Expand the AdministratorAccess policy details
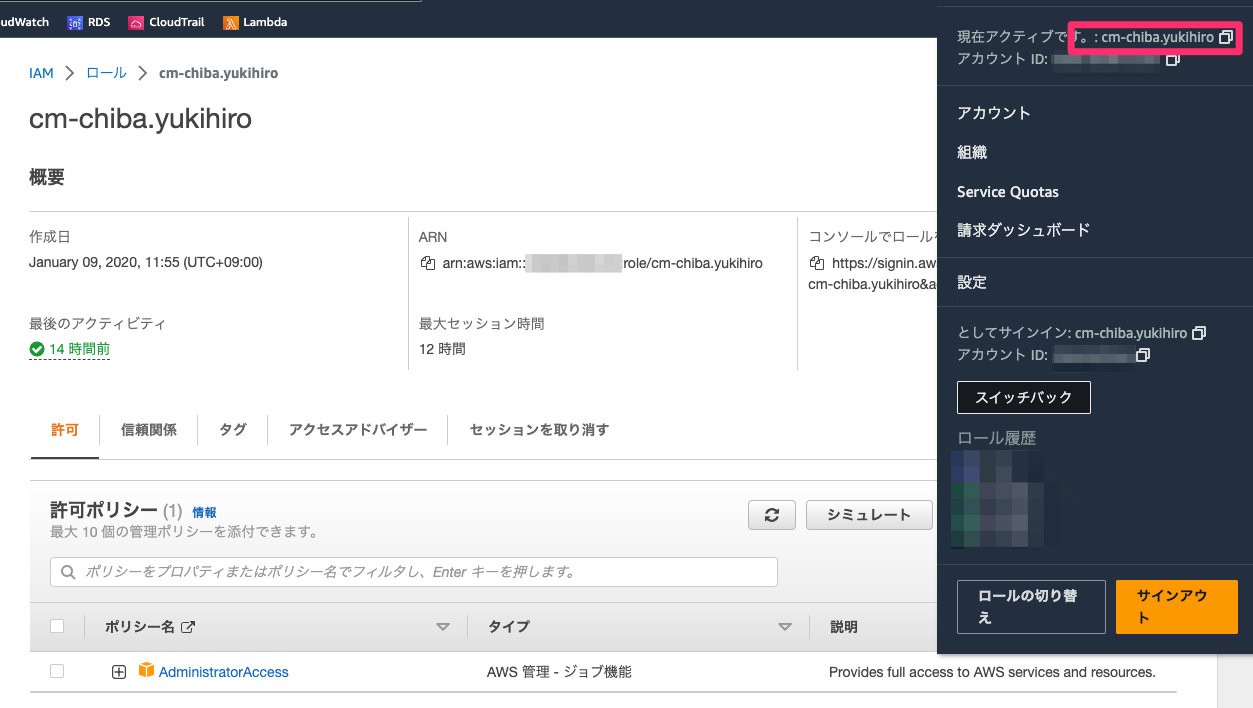 click(119, 671)
